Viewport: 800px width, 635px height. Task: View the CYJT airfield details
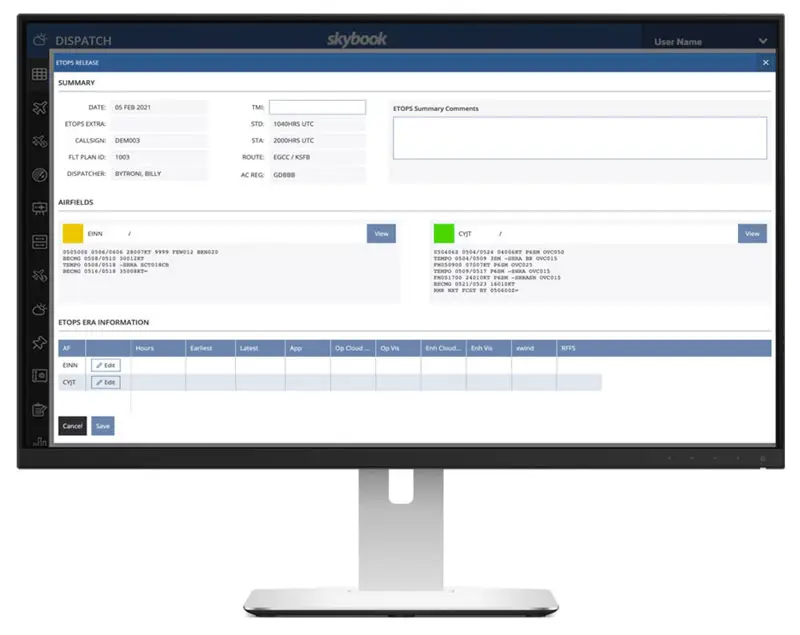click(752, 233)
